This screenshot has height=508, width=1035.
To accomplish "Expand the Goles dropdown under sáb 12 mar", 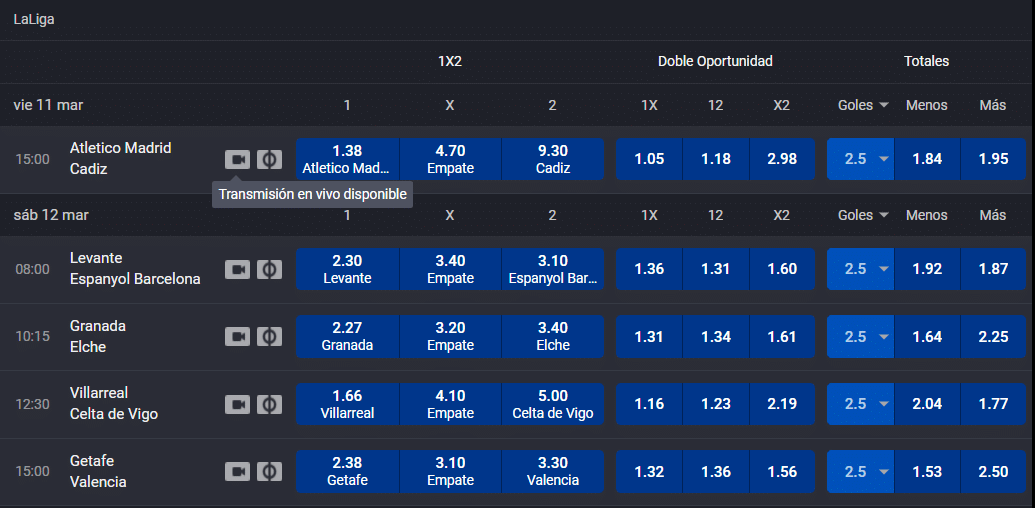I will coord(863,215).
